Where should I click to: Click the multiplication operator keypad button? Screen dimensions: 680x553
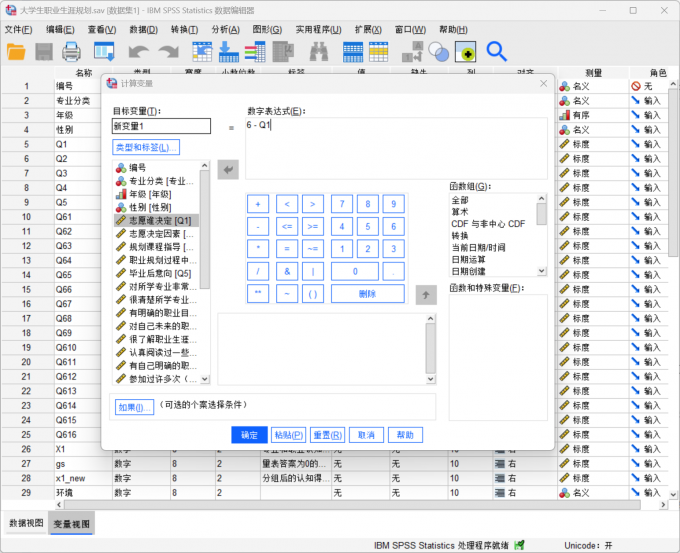258,249
